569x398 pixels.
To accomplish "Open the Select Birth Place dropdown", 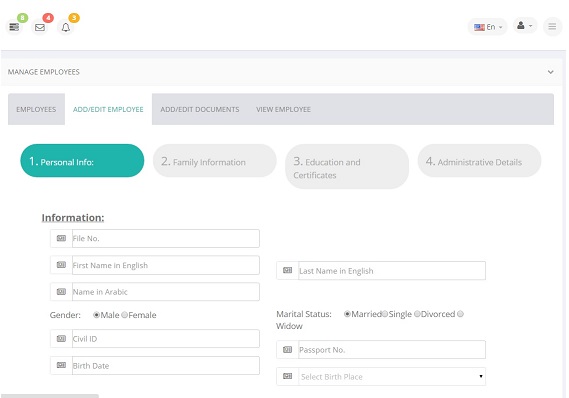I will 392,377.
